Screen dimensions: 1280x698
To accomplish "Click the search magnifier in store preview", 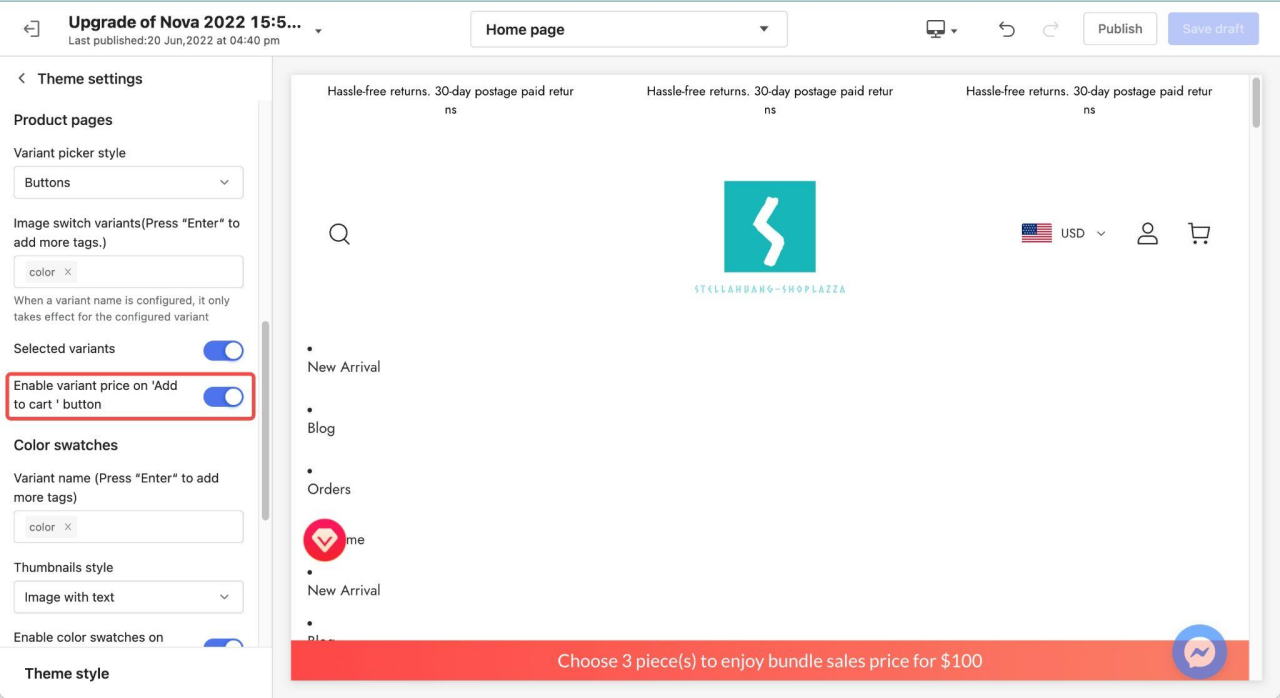I will (x=340, y=234).
